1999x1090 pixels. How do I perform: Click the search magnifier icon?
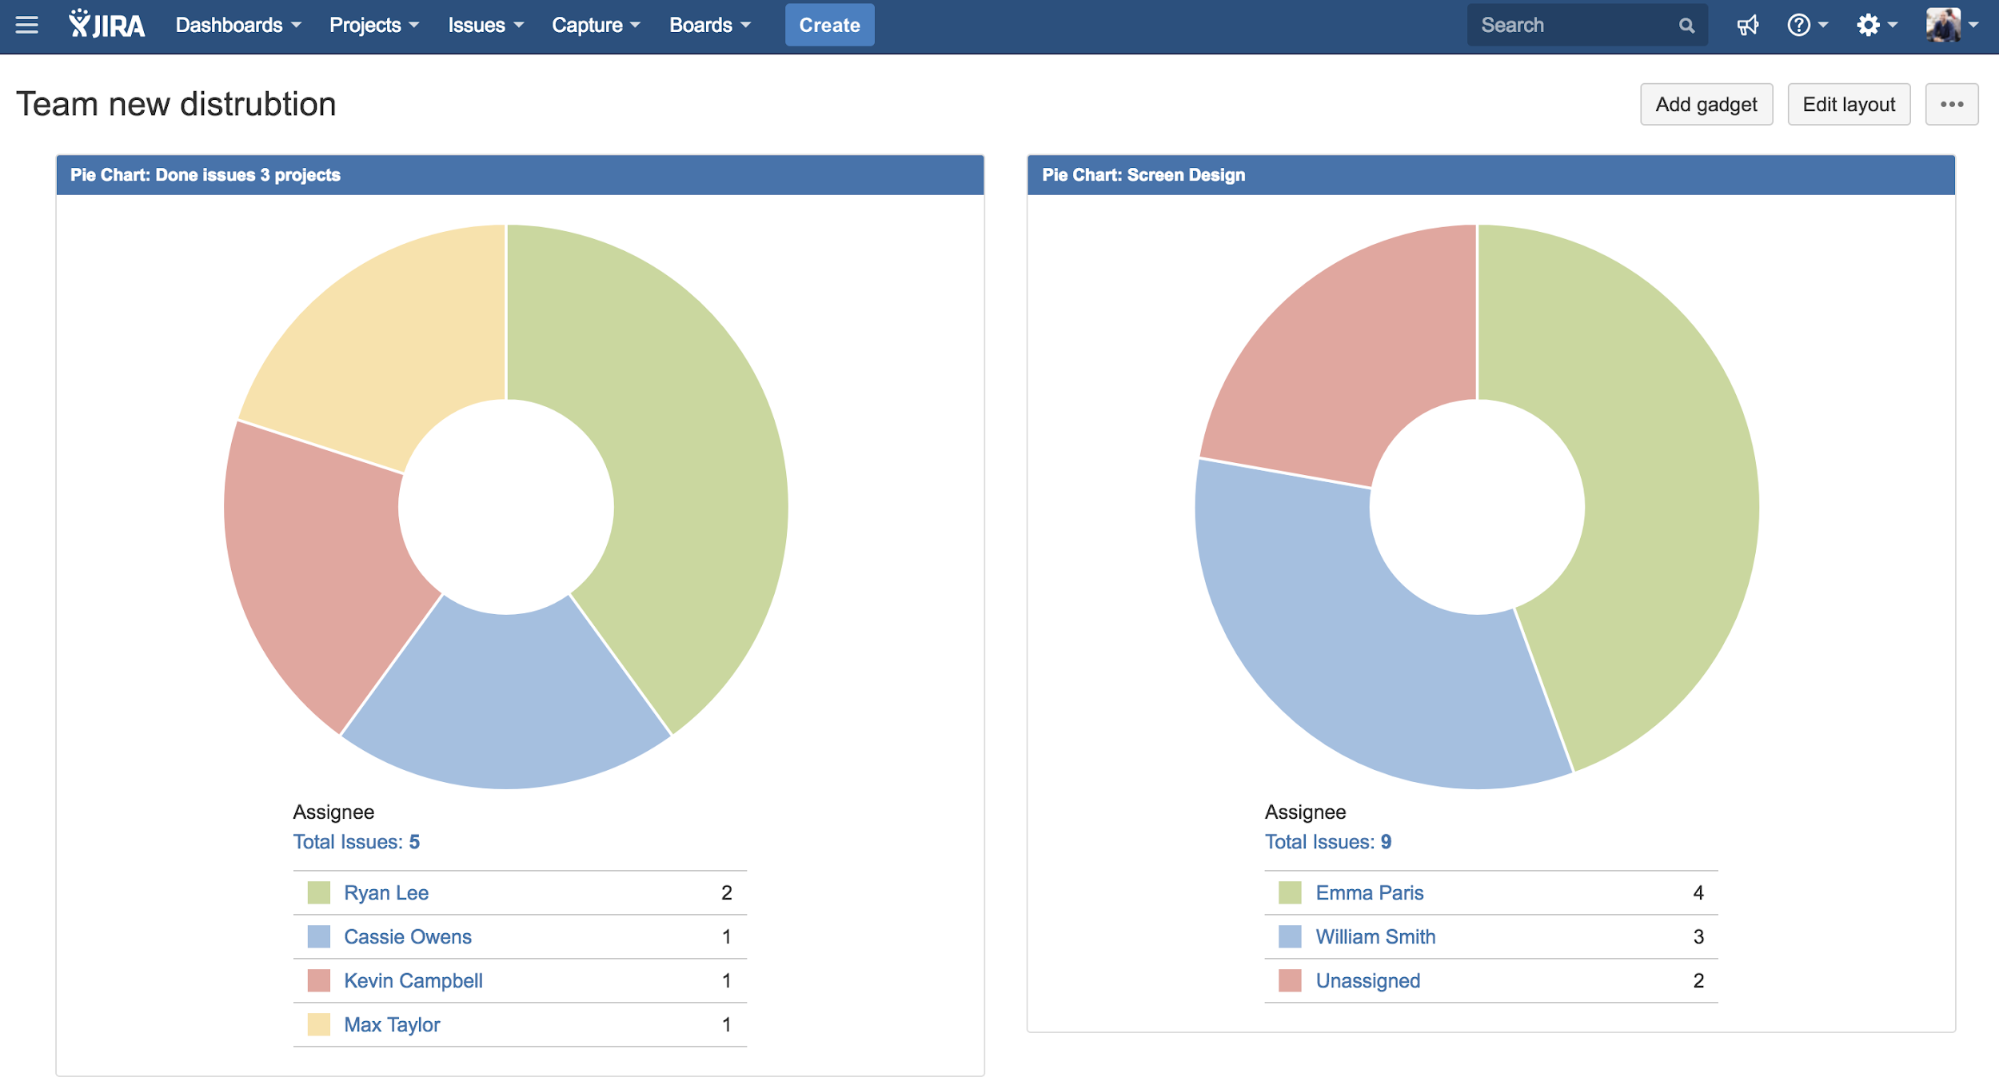[x=1686, y=26]
